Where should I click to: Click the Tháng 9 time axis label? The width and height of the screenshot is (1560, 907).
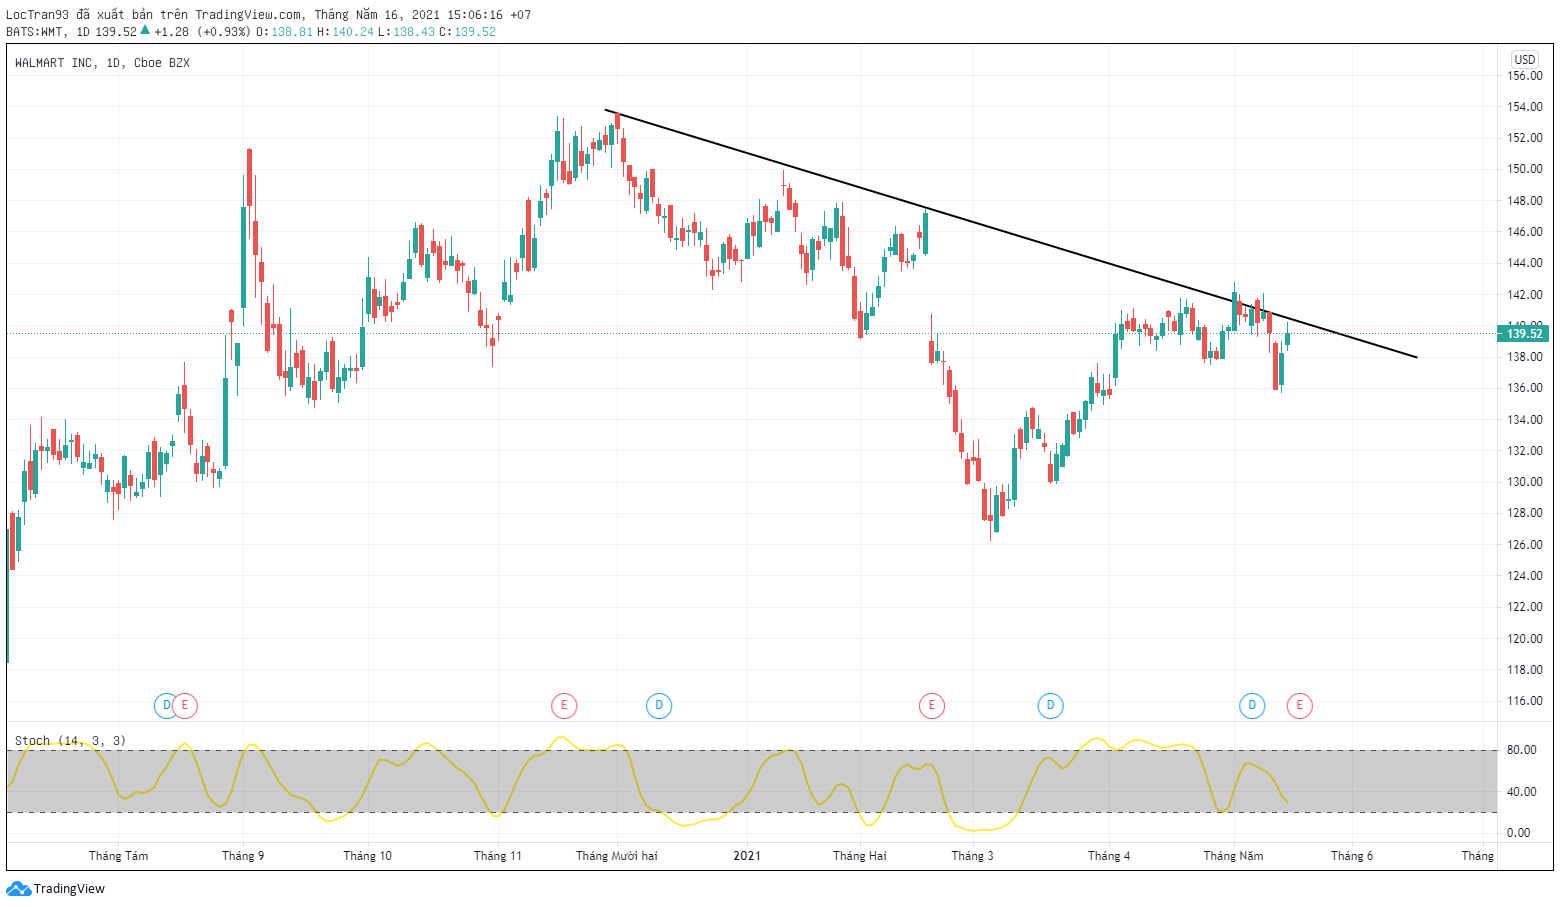pyautogui.click(x=243, y=856)
